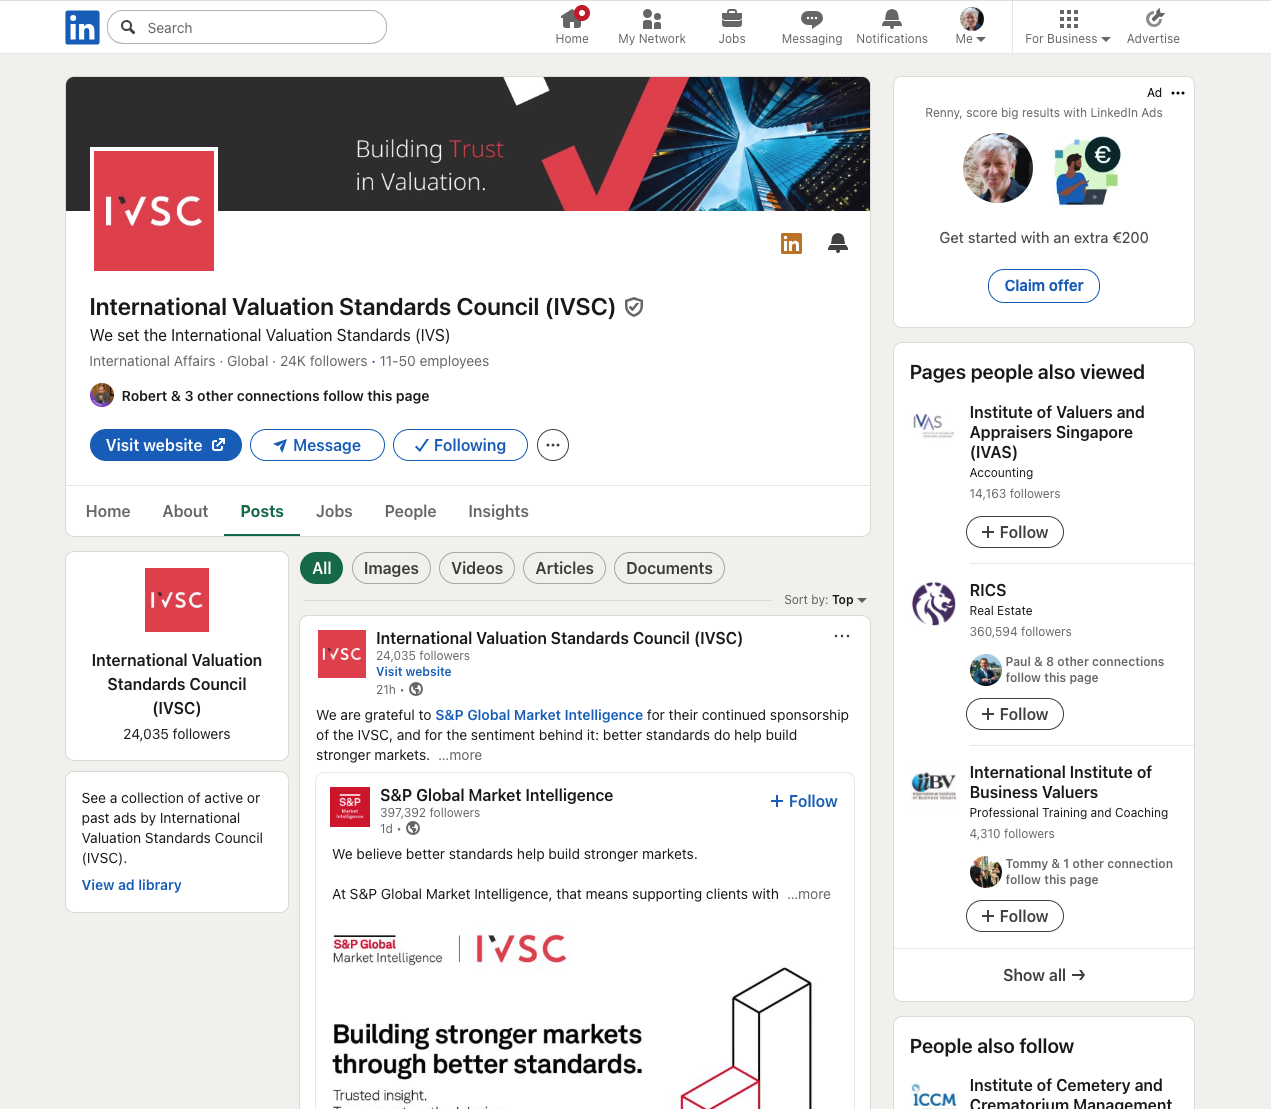This screenshot has width=1271, height=1109.
Task: Click the ICCM logo icon
Action: point(934,1096)
